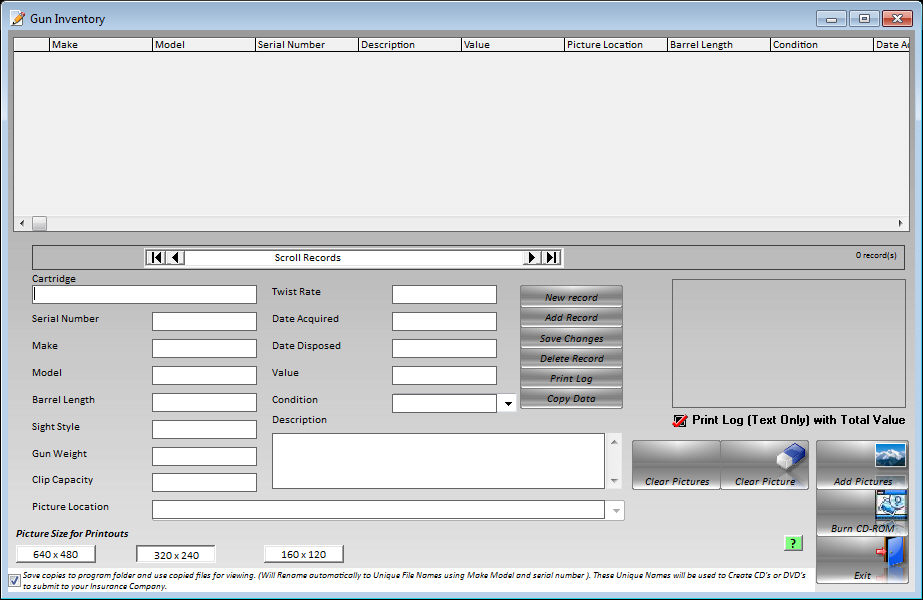Toggle the save copies to program folder checkbox

[13, 580]
